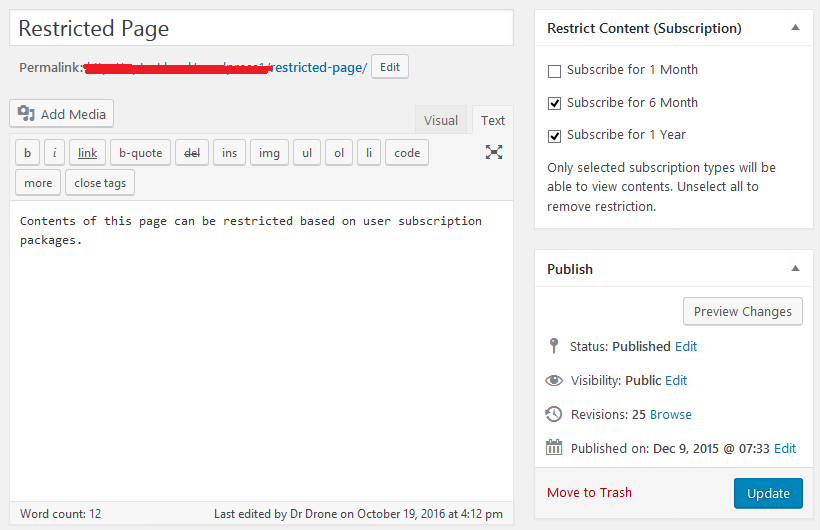The width and height of the screenshot is (821, 530).
Task: Collapse the Restrict Content panel
Action: 795,29
